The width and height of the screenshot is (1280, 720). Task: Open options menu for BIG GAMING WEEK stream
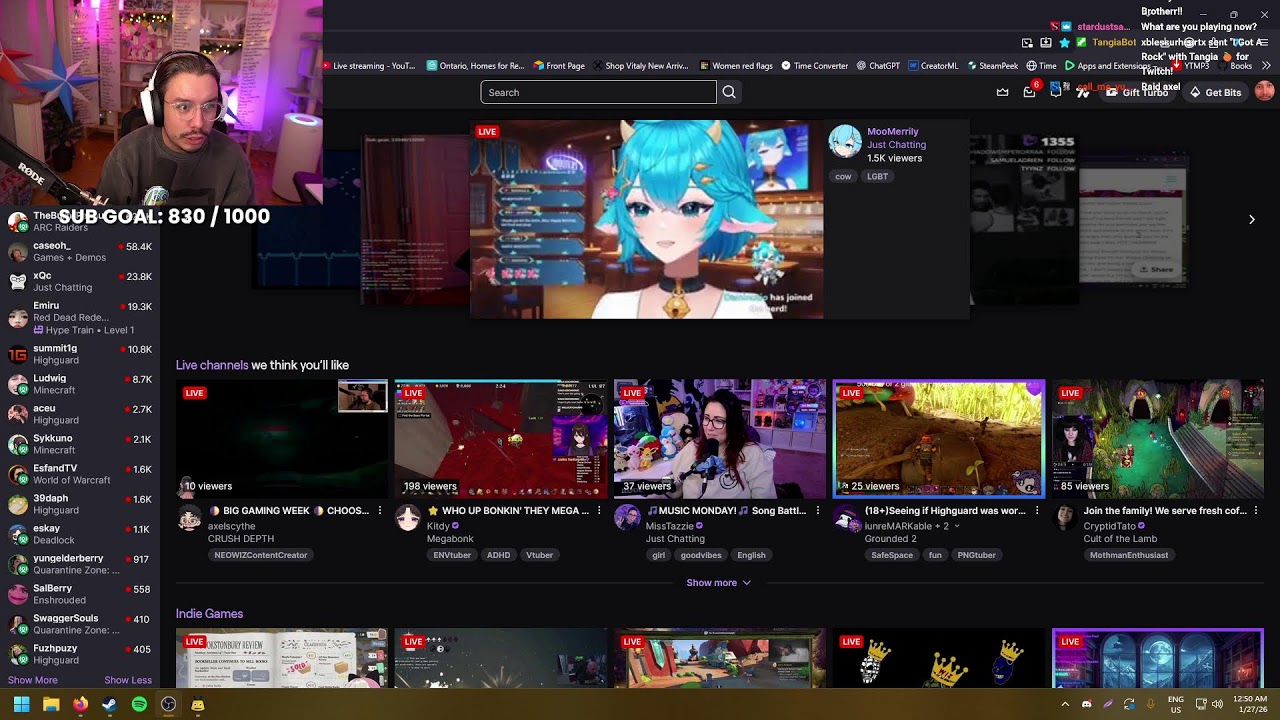[380, 511]
